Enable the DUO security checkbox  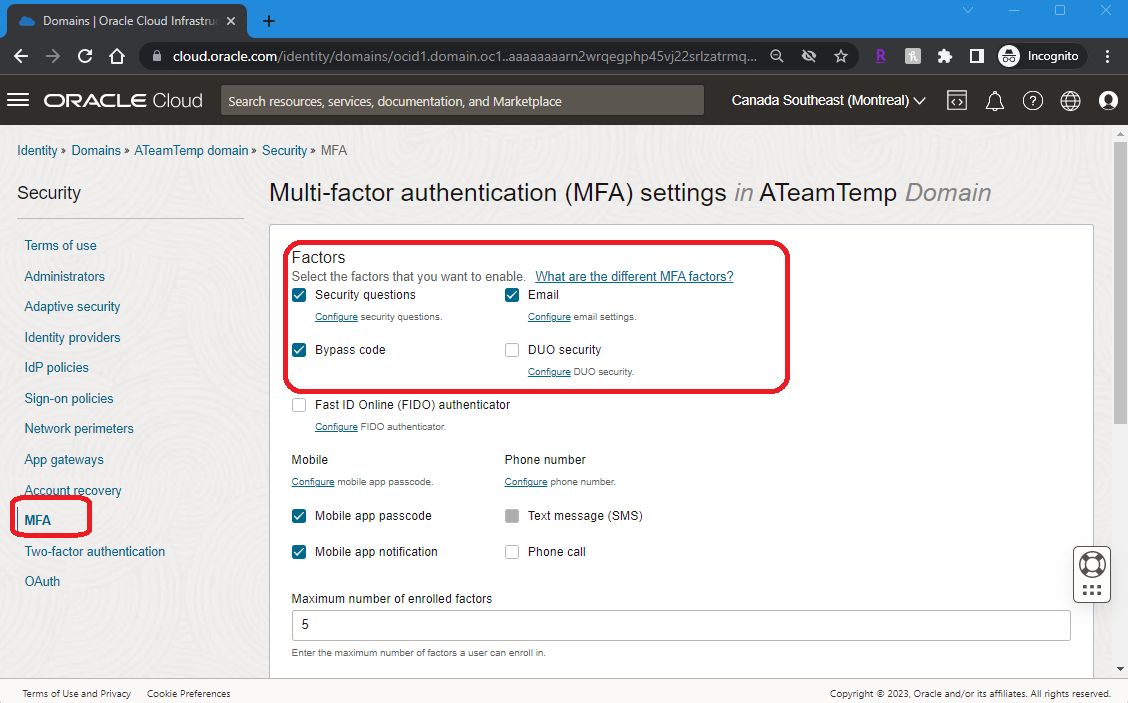(512, 350)
